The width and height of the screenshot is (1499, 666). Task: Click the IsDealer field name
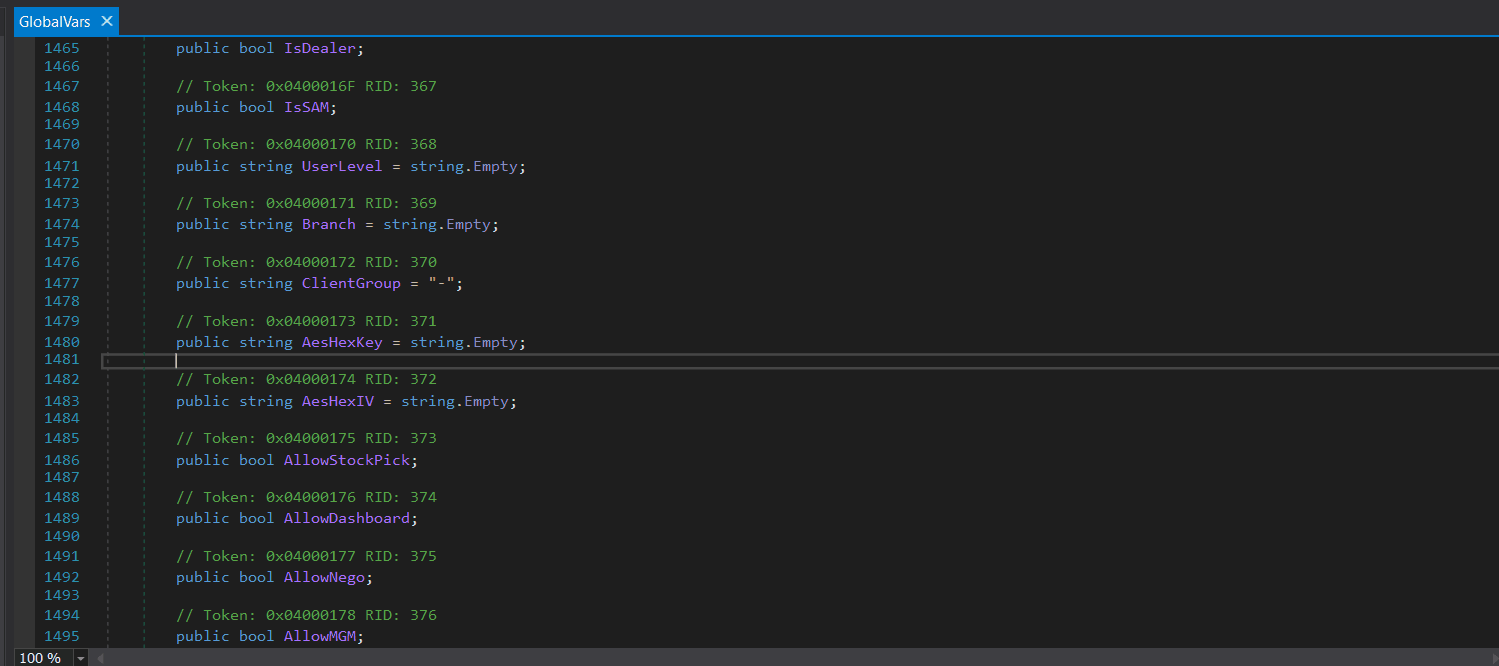320,47
